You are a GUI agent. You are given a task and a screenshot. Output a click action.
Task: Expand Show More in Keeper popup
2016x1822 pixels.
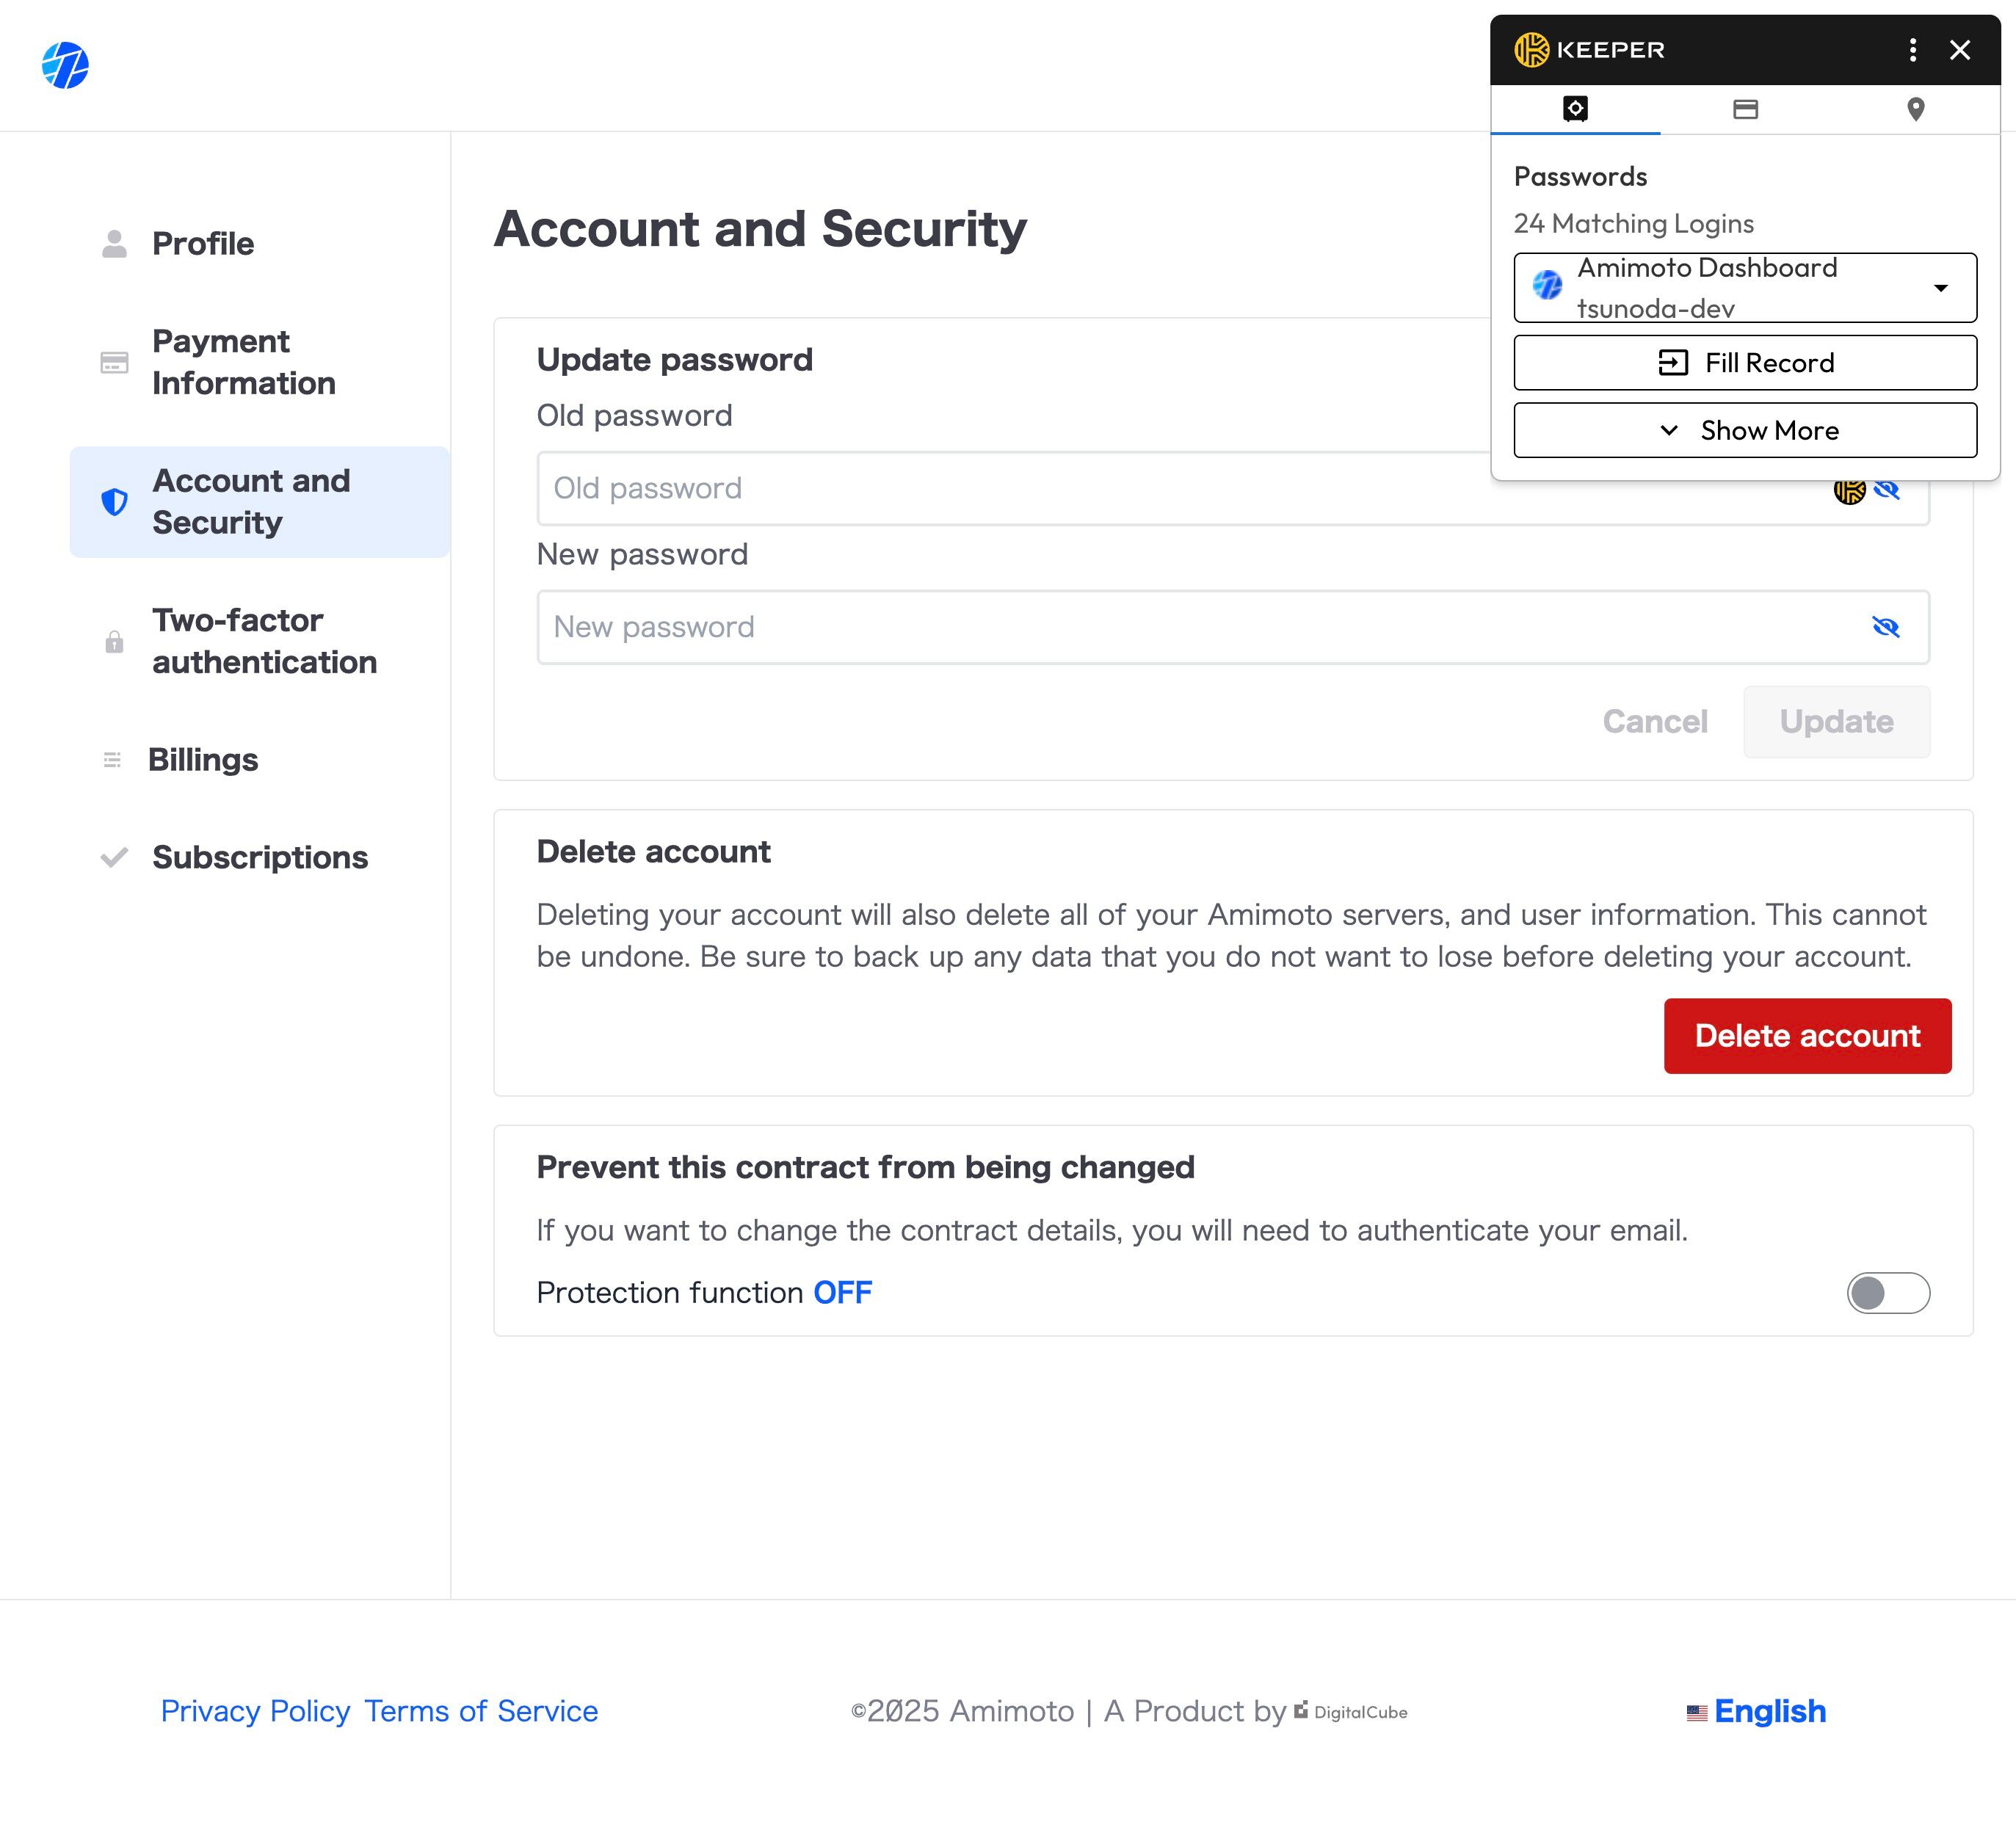(x=1745, y=430)
